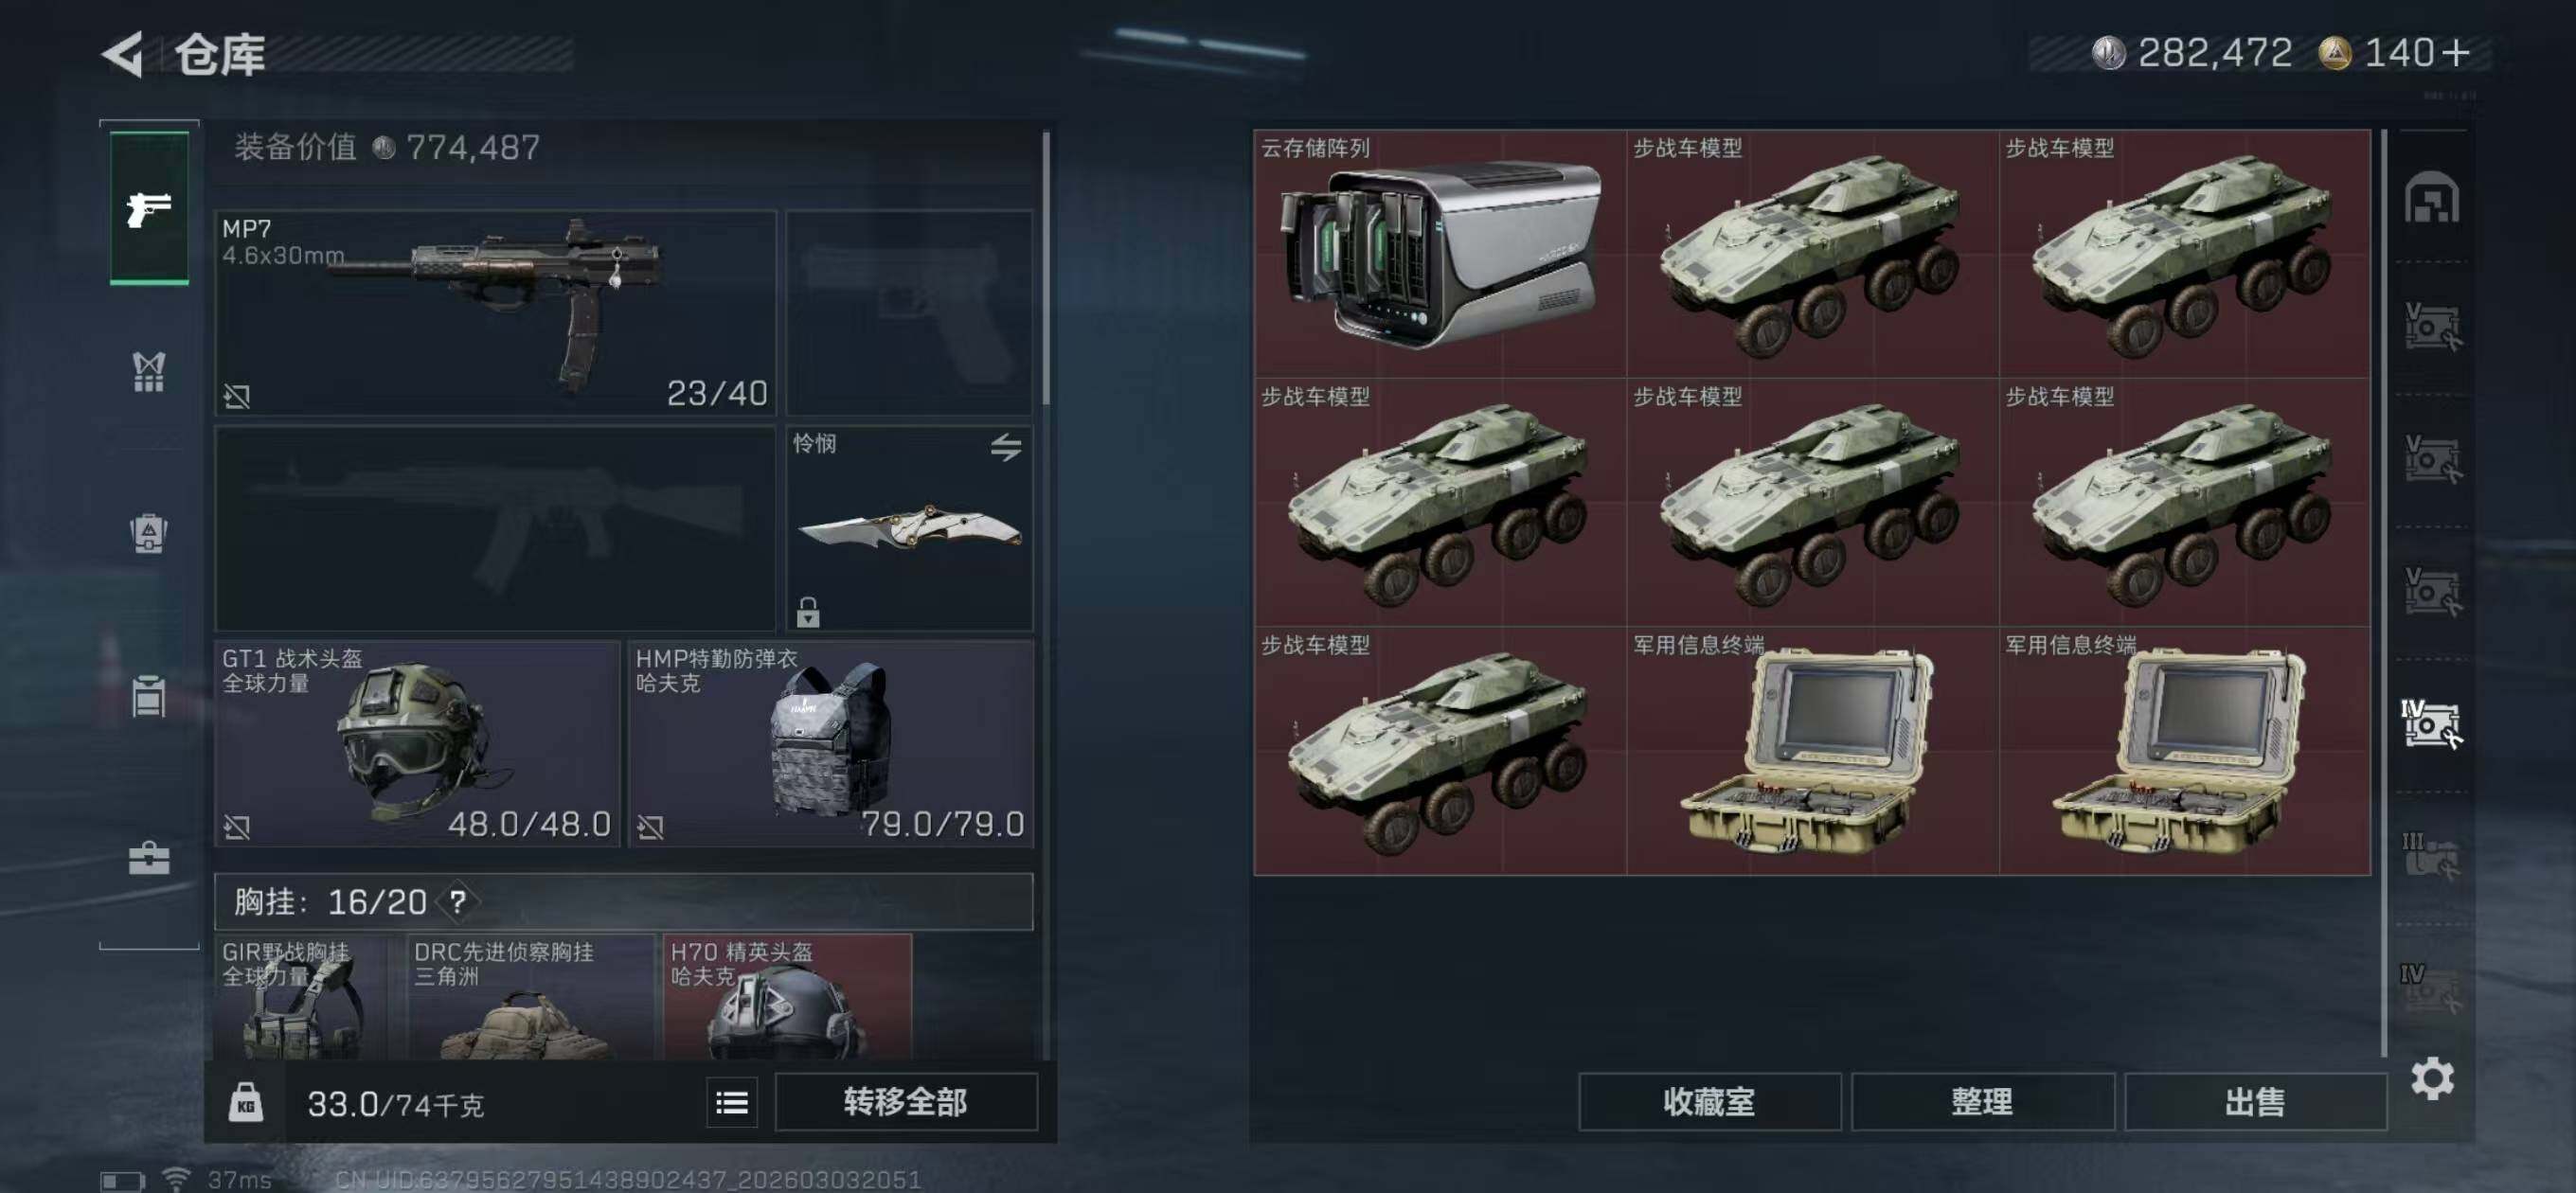Image resolution: width=2576 pixels, height=1193 pixels.
Task: Switch to the highlighted IV storage box icon
Action: (x=2432, y=723)
